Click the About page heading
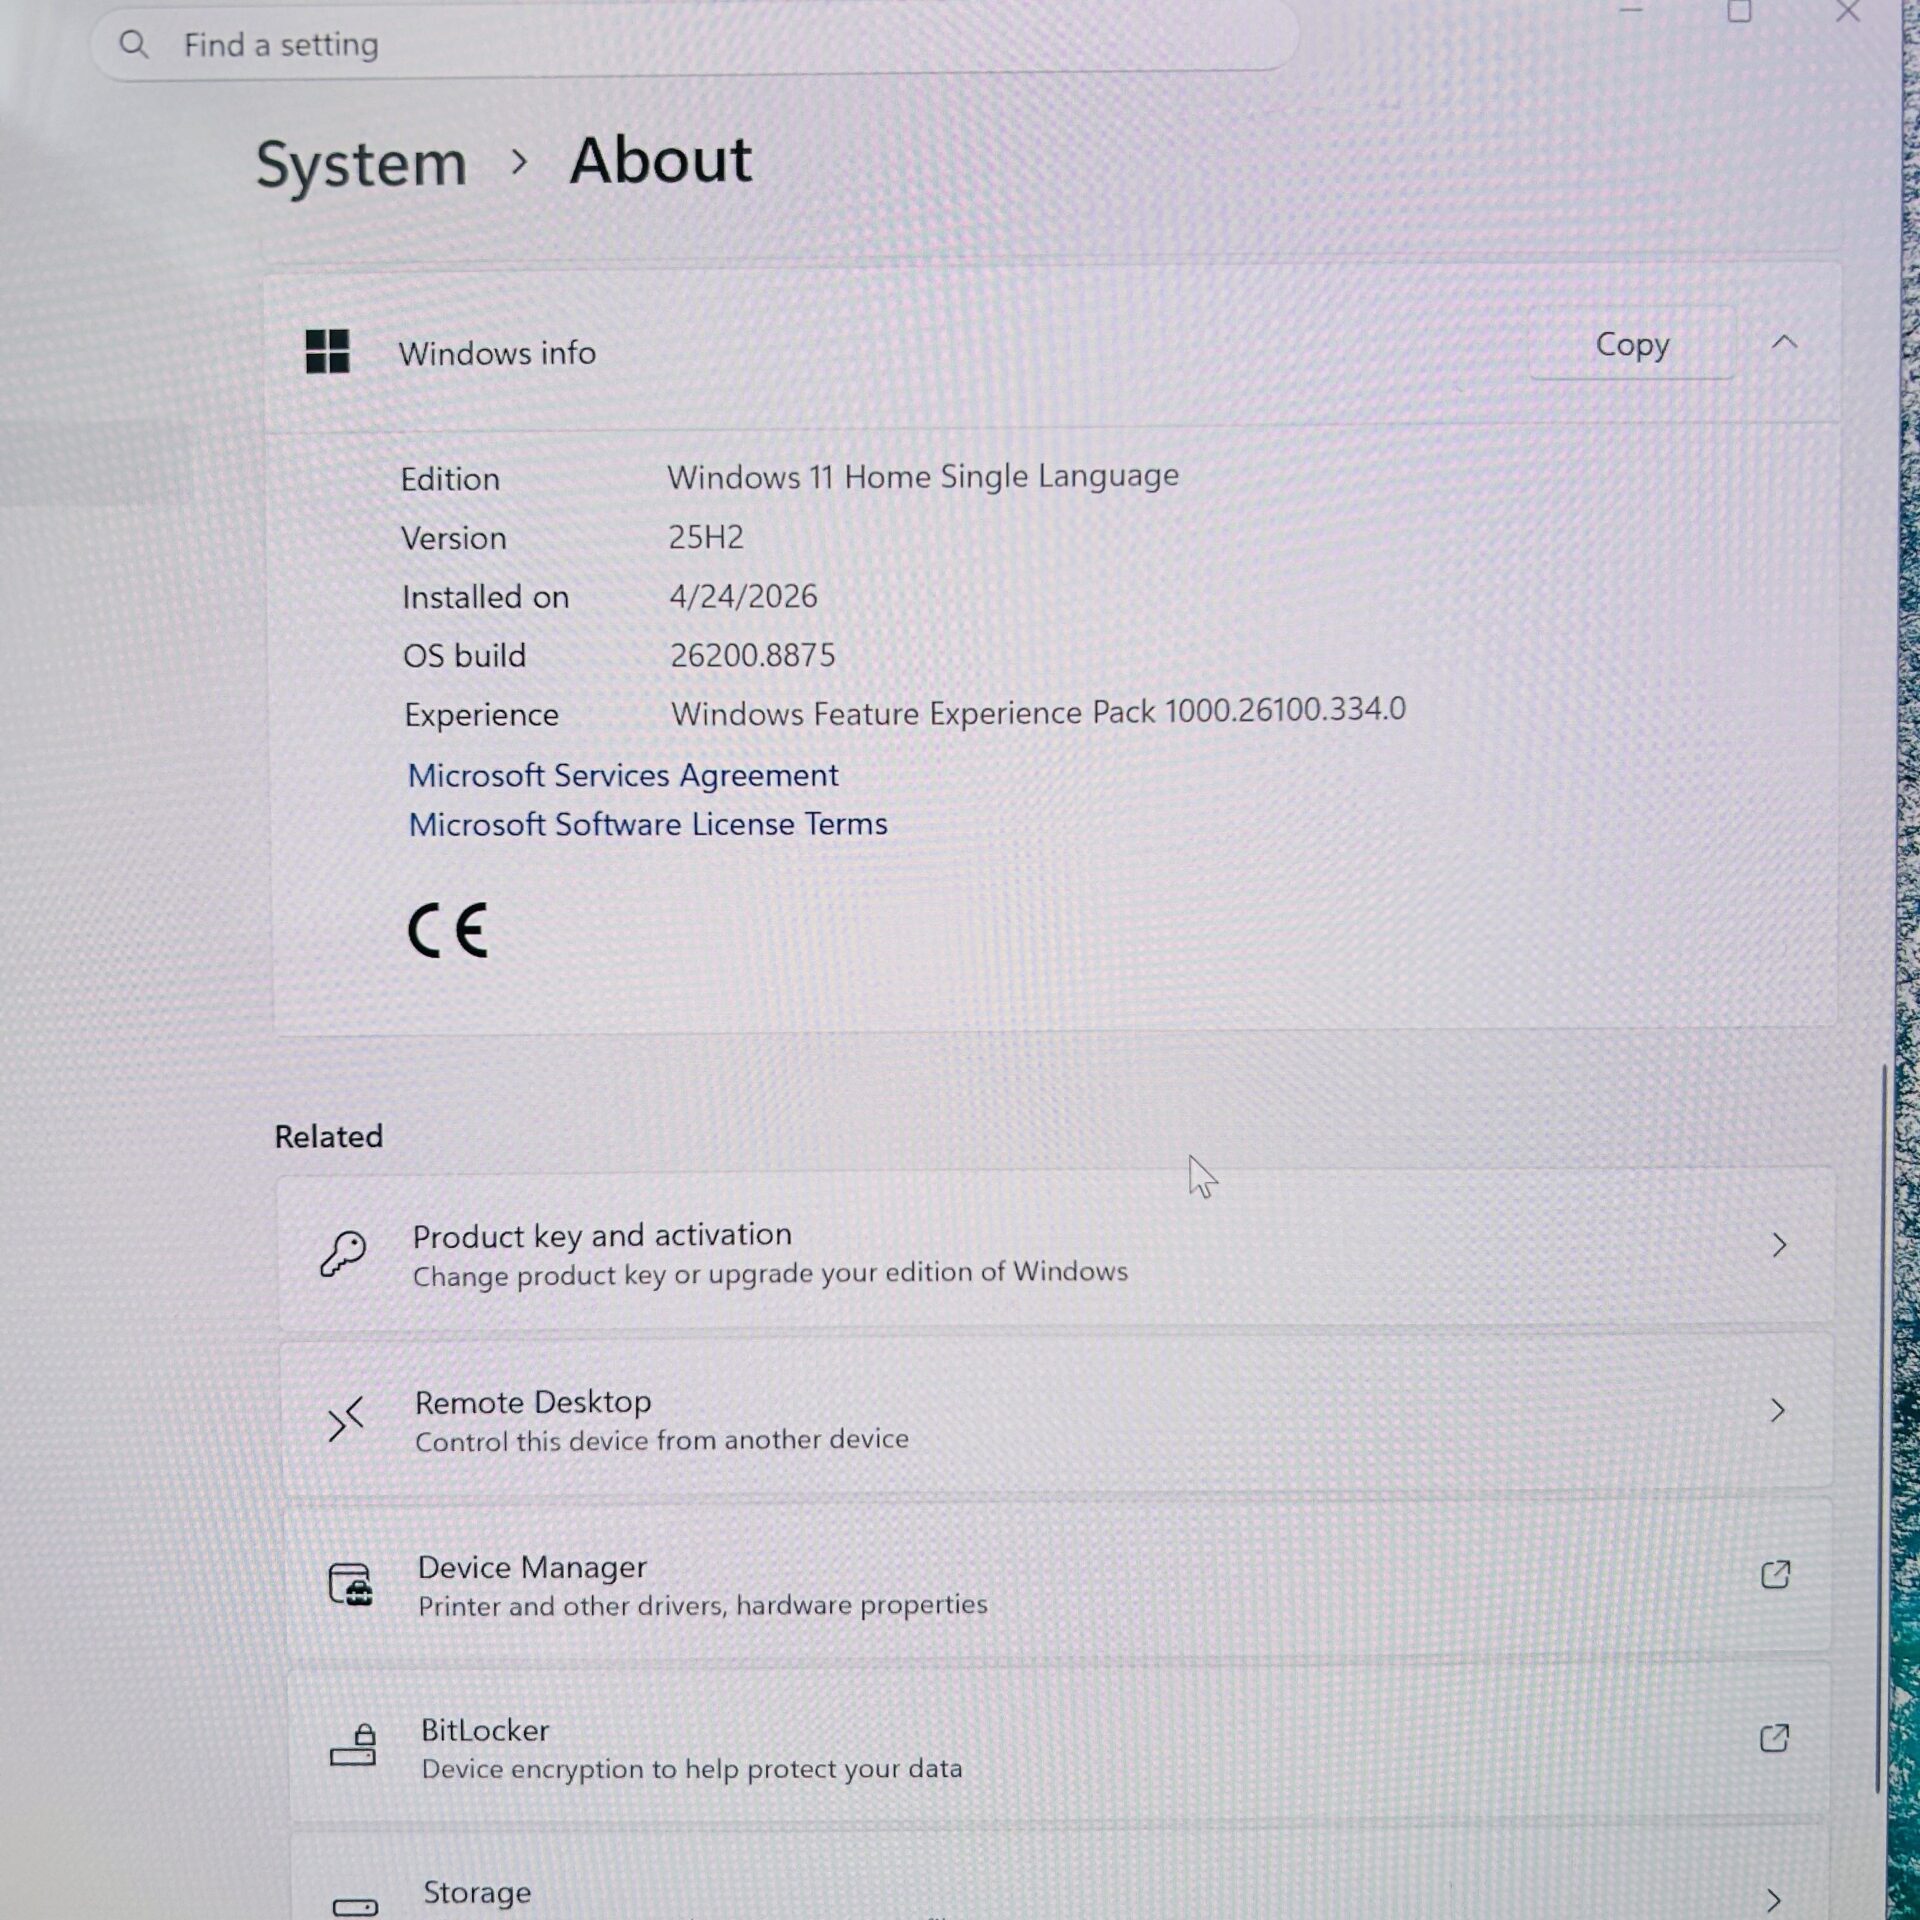1920x1920 pixels. pos(660,160)
